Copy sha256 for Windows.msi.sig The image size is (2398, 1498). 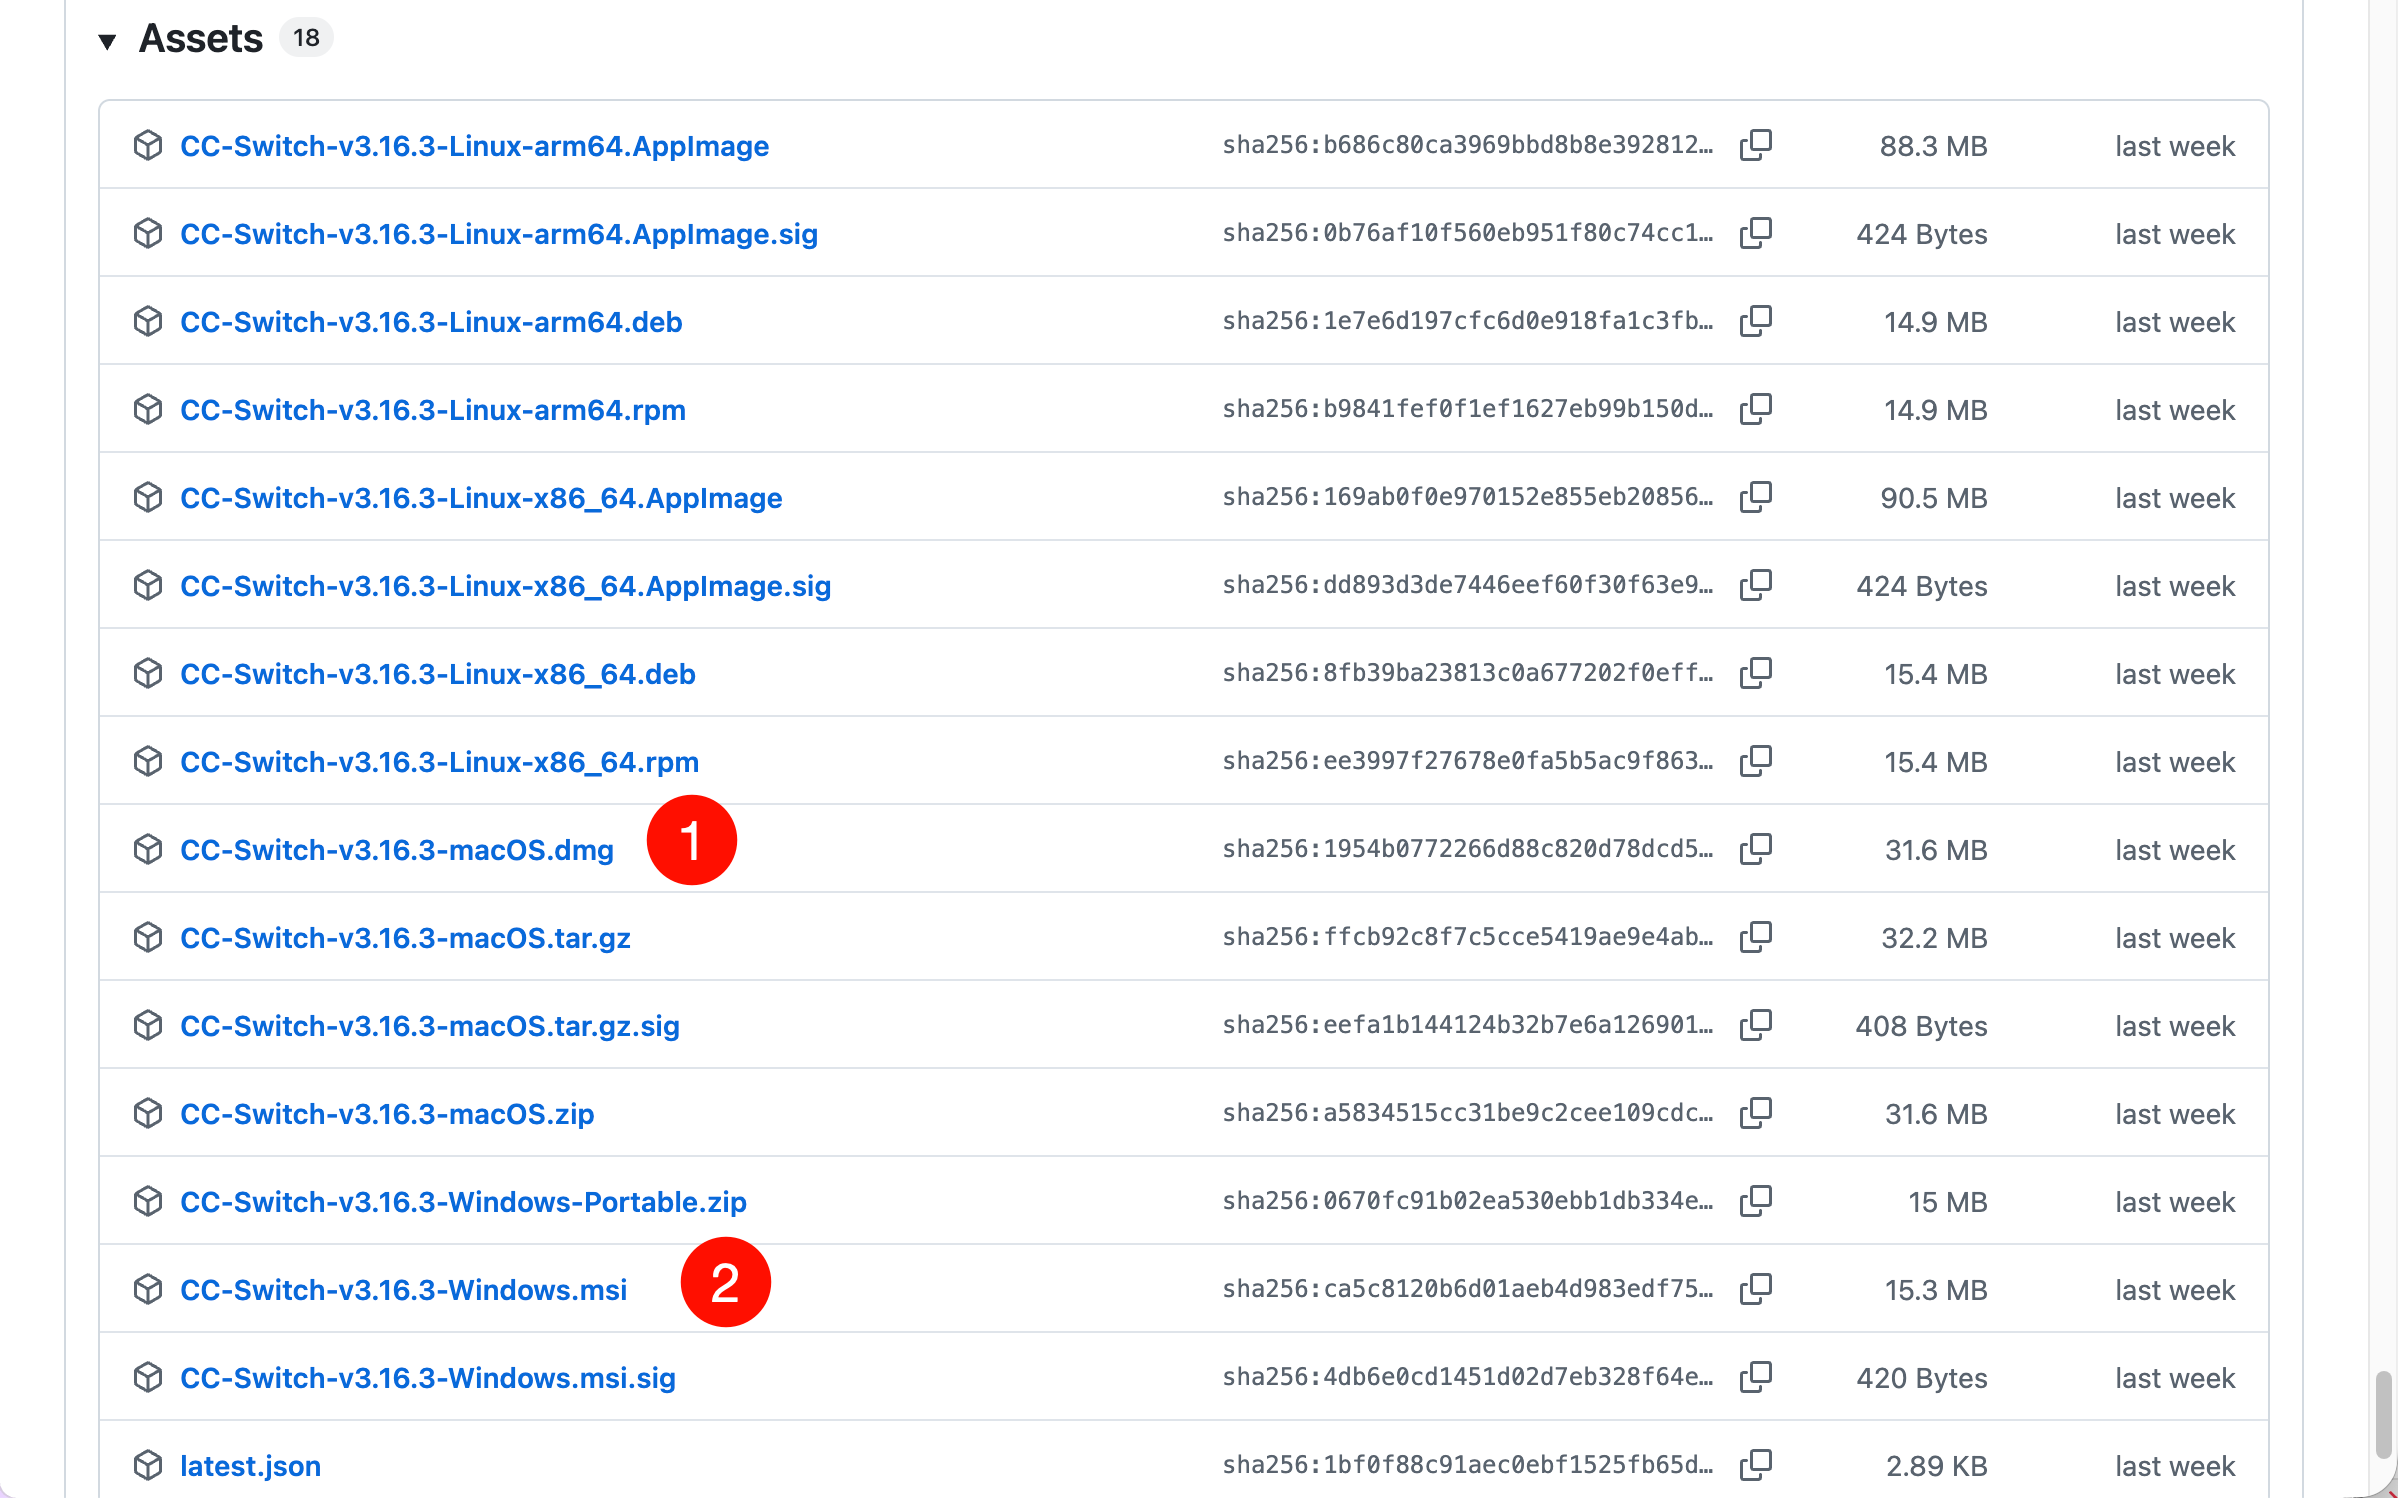pos(1755,1378)
